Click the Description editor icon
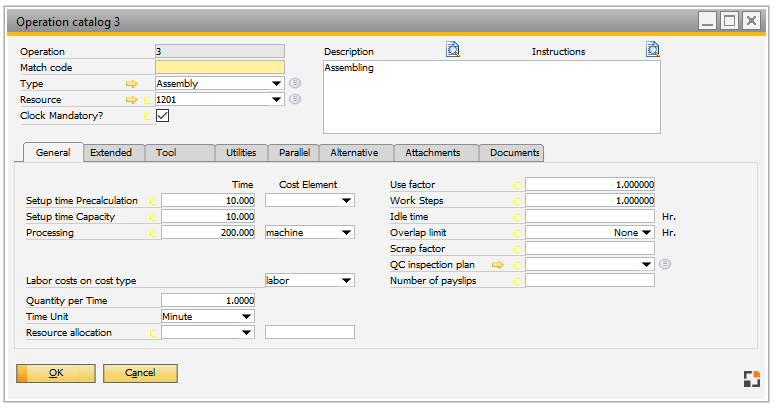The image size is (778, 411). pyautogui.click(x=453, y=50)
